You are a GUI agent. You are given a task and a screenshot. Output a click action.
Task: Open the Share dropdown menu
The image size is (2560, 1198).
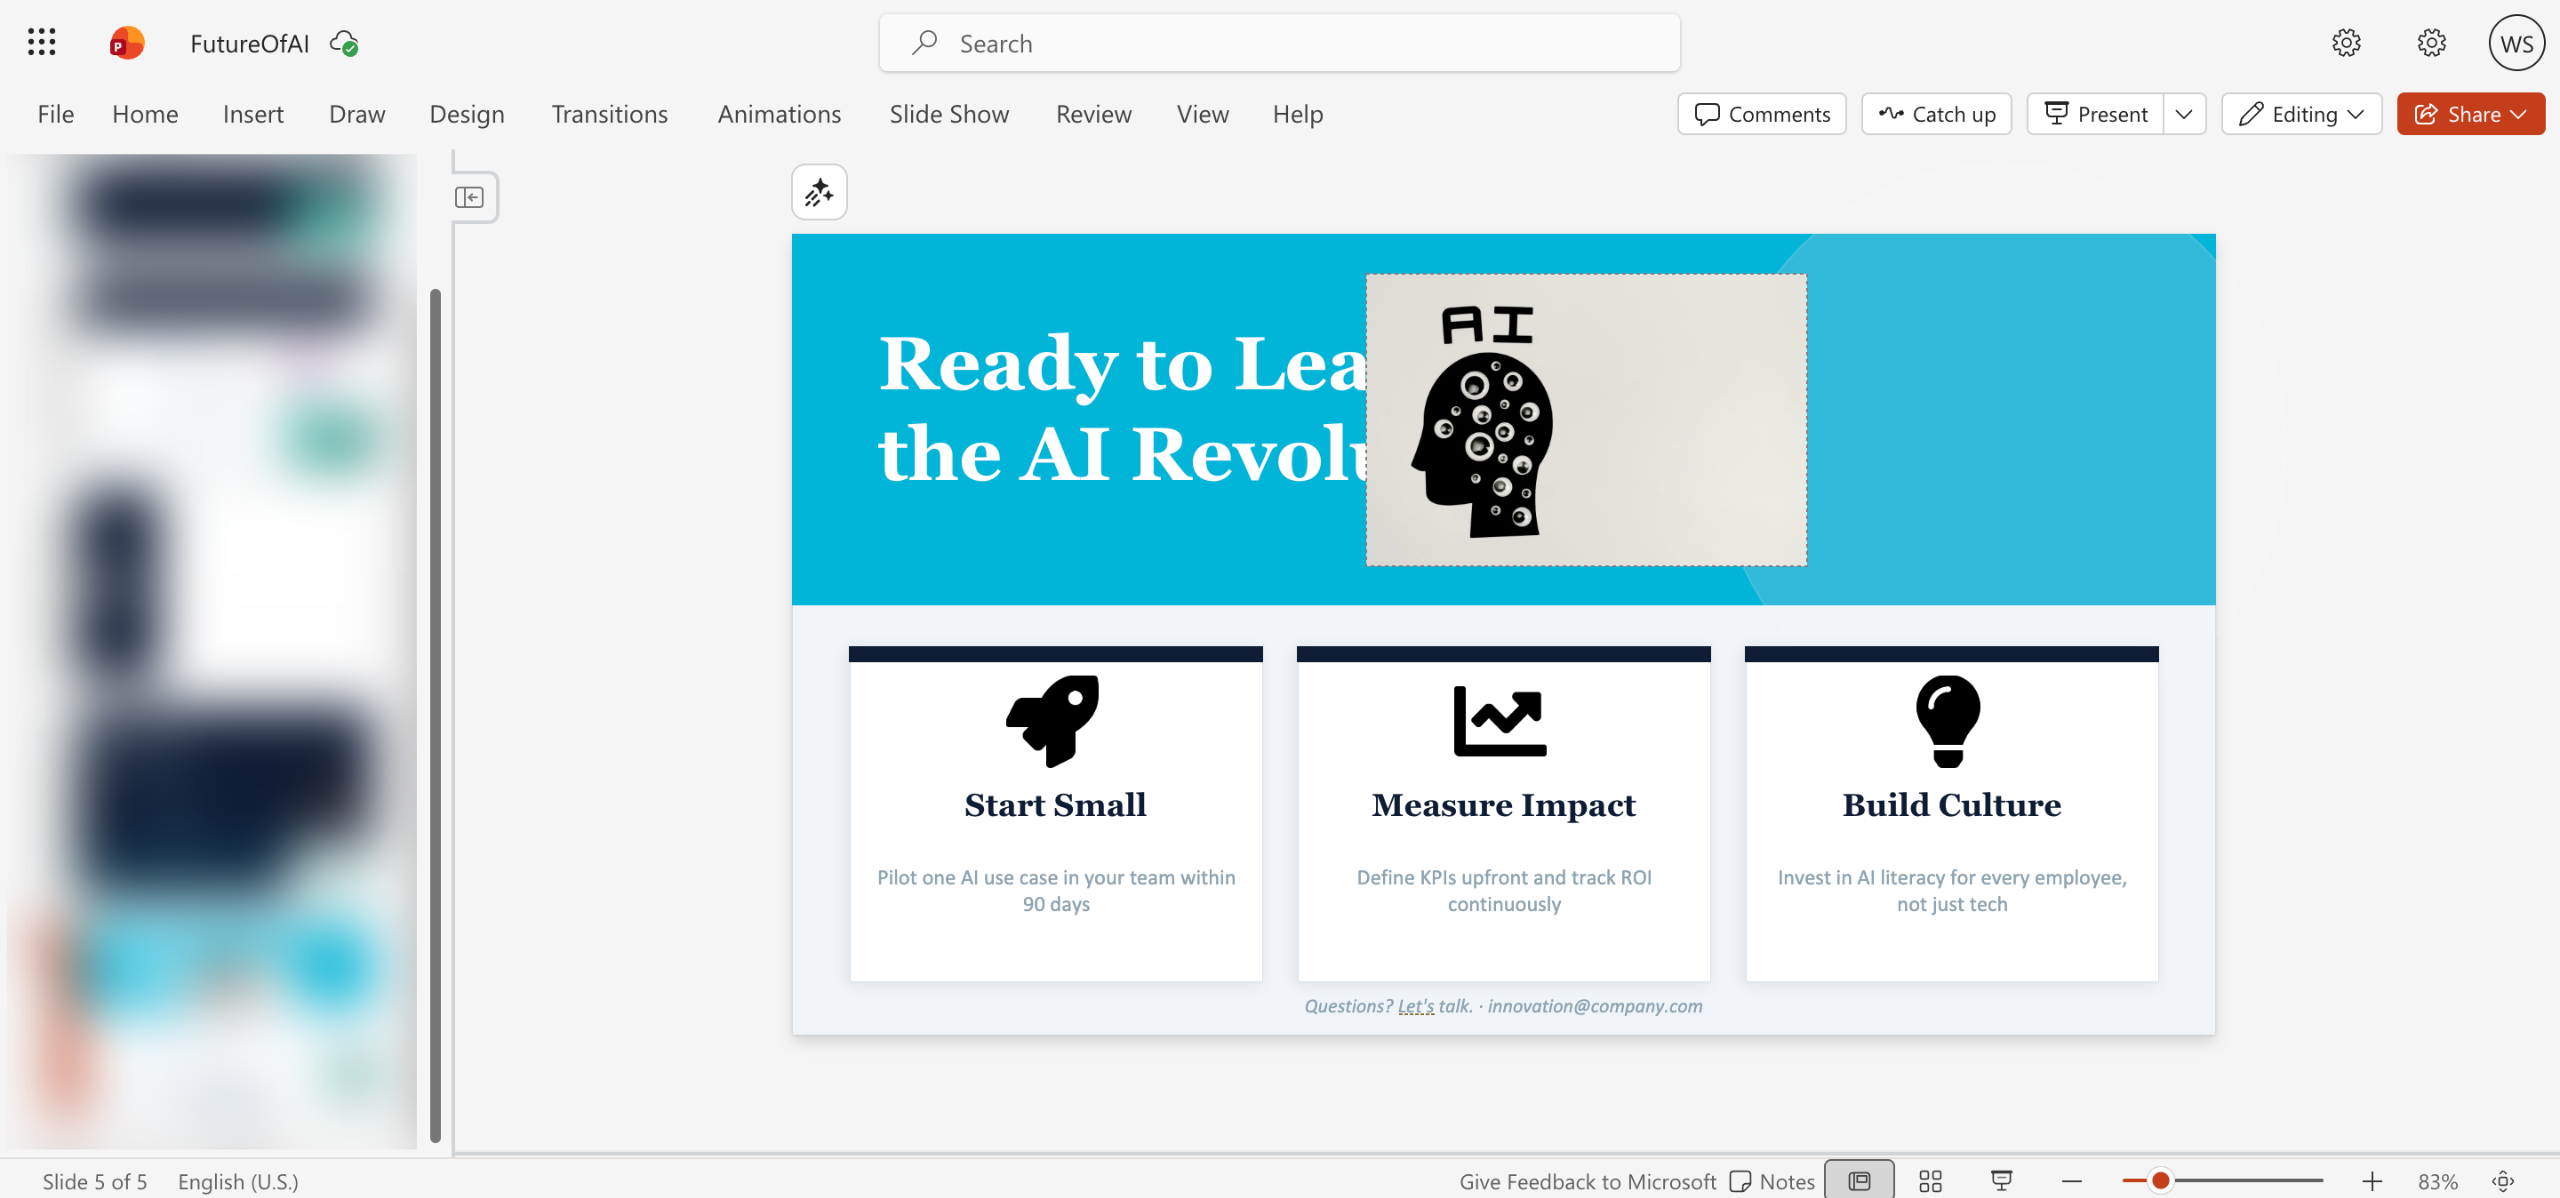(2470, 114)
